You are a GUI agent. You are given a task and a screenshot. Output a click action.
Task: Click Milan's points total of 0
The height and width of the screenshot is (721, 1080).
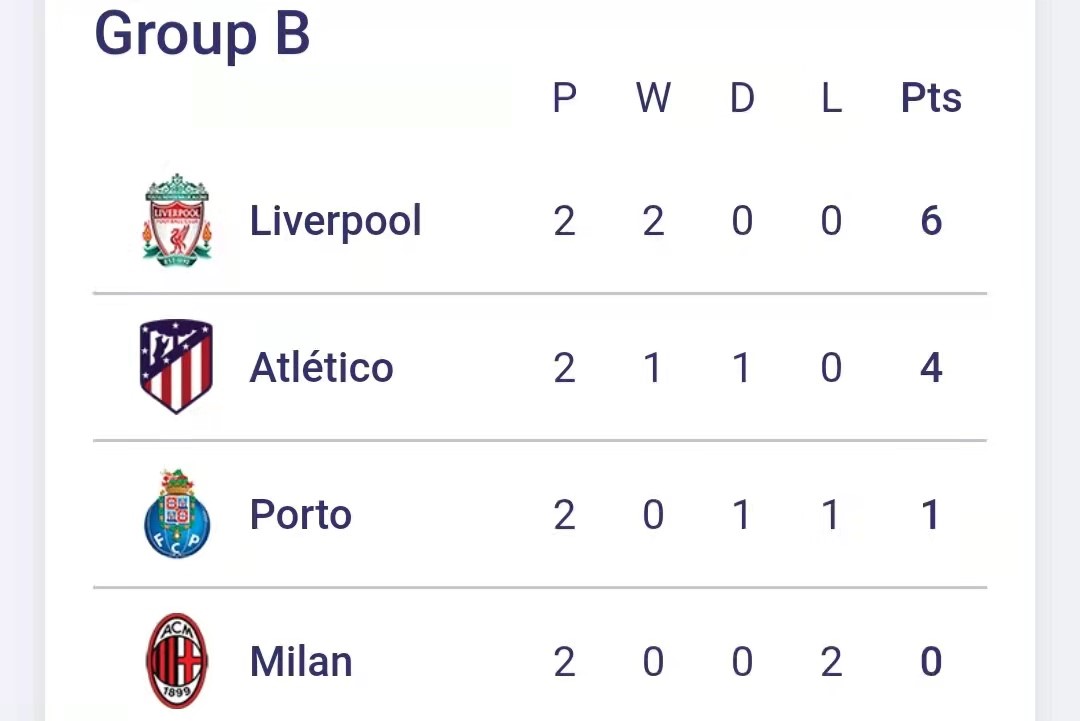coord(930,662)
